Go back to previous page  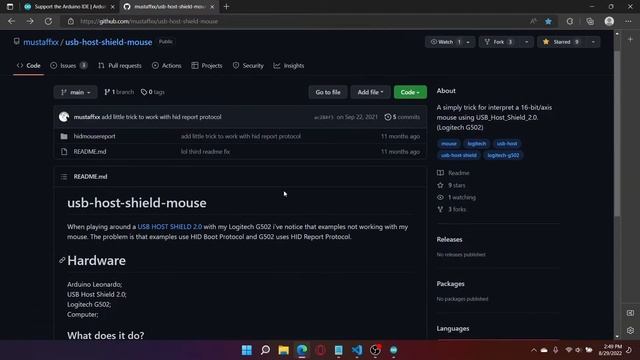tap(11, 21)
